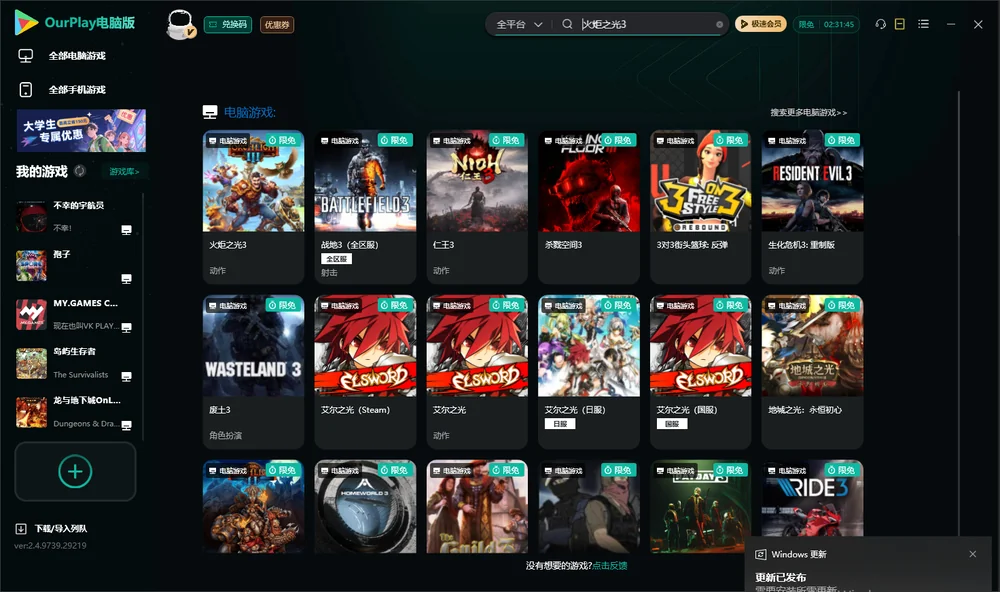Select 龙与地下城OnL... in My Games
The image size is (1000, 592).
click(x=75, y=412)
